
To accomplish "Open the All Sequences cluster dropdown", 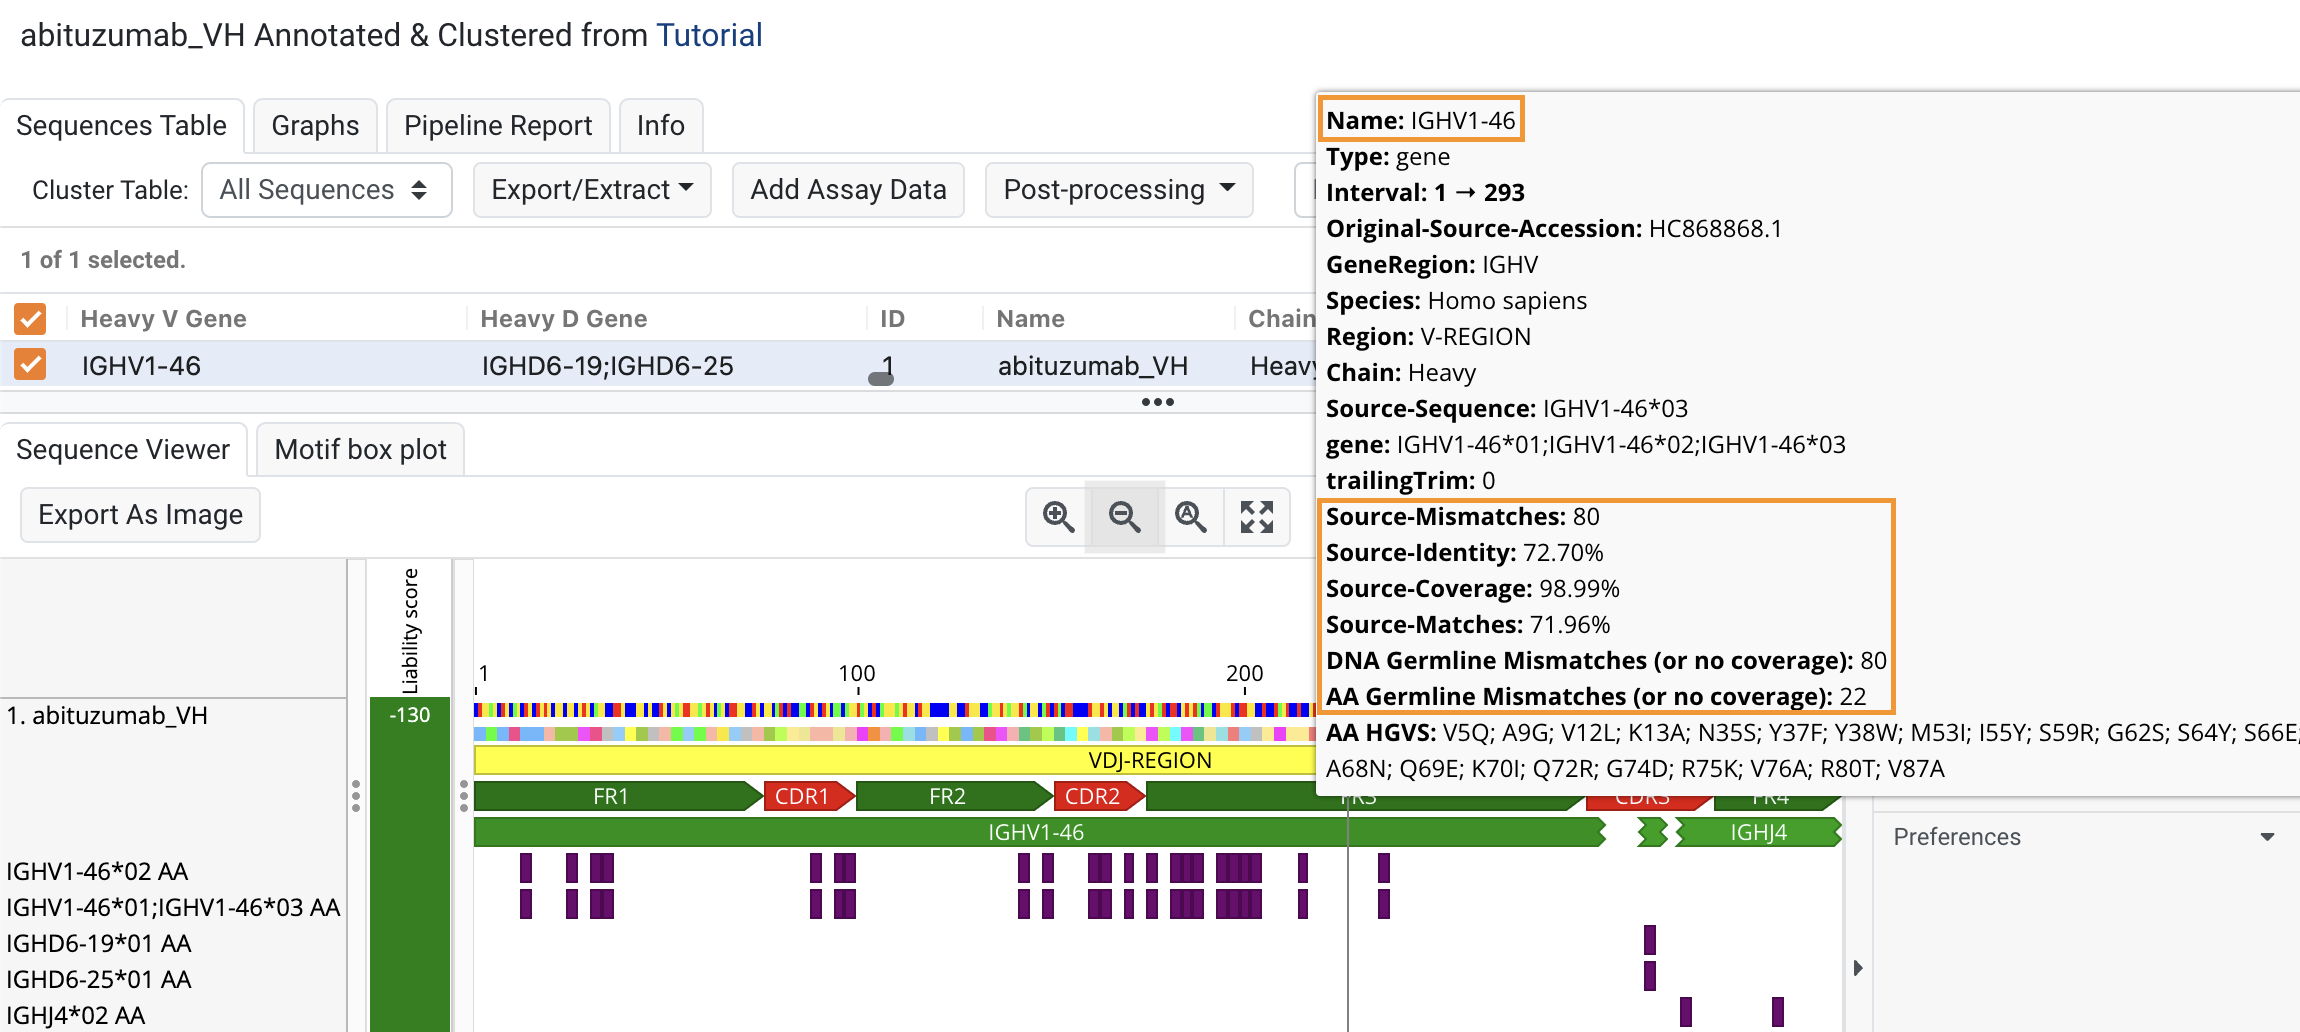I will click(327, 189).
